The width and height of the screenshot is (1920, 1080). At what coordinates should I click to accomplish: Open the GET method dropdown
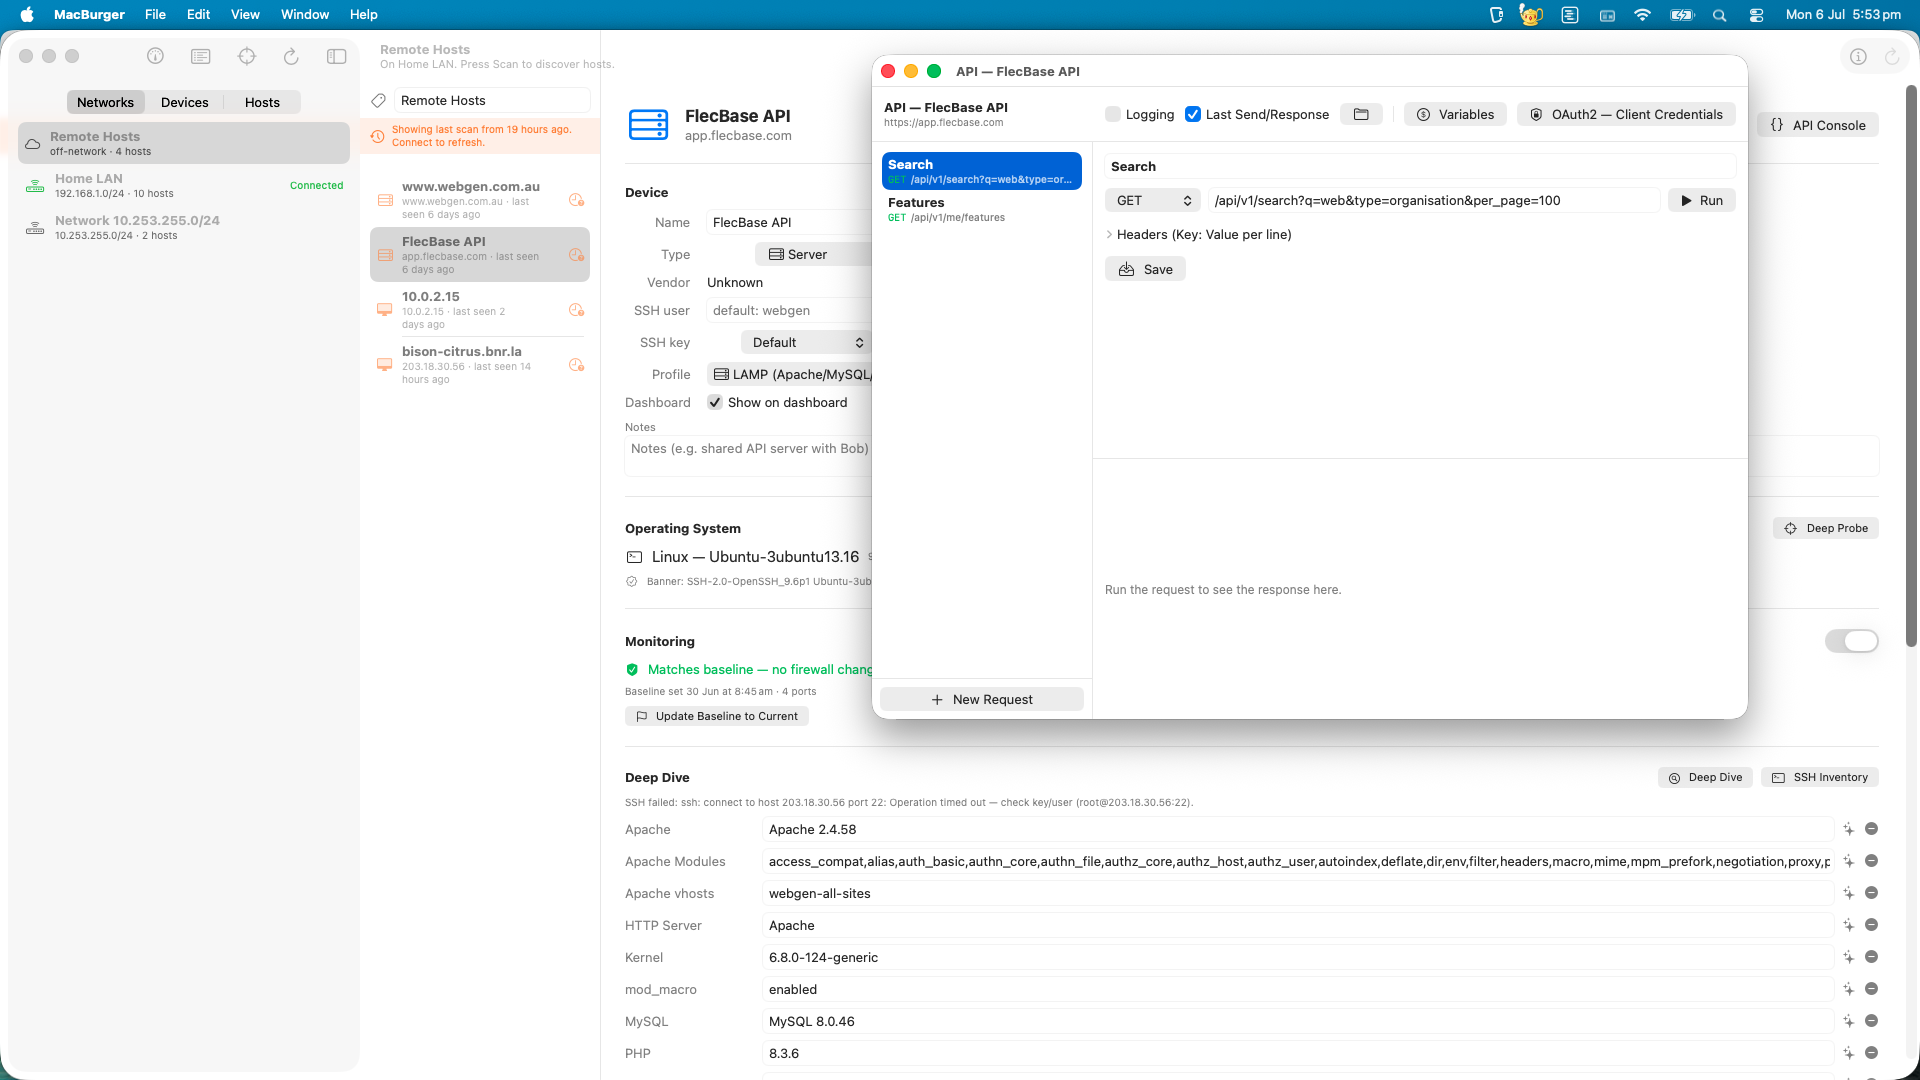1153,200
